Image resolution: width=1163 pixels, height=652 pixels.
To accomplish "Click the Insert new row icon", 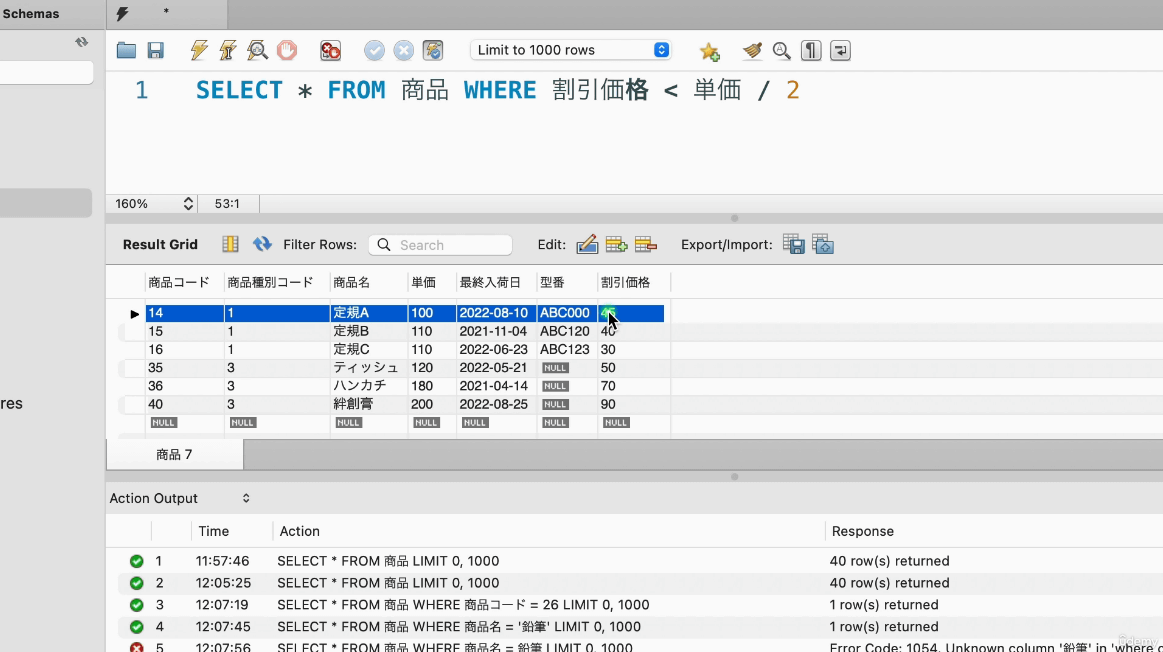I will click(617, 244).
